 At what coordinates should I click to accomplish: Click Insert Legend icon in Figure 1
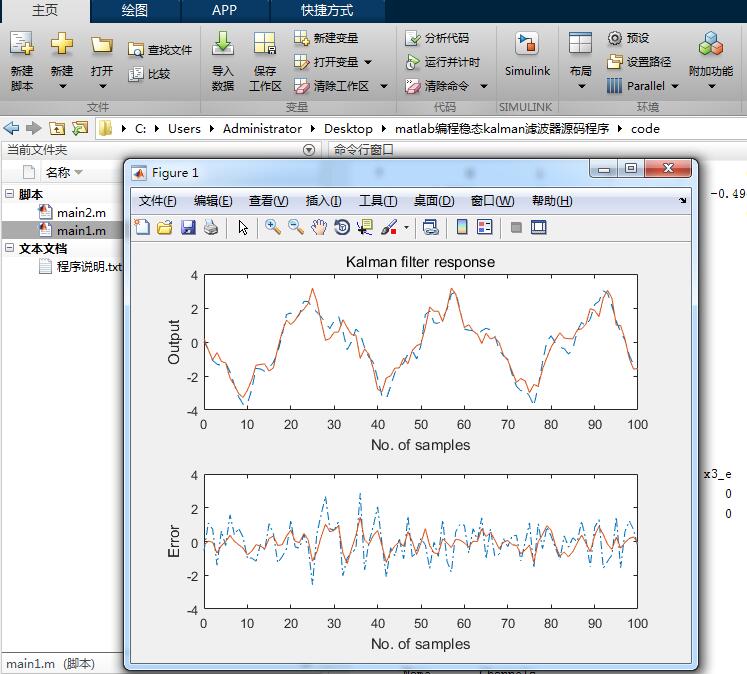point(485,227)
